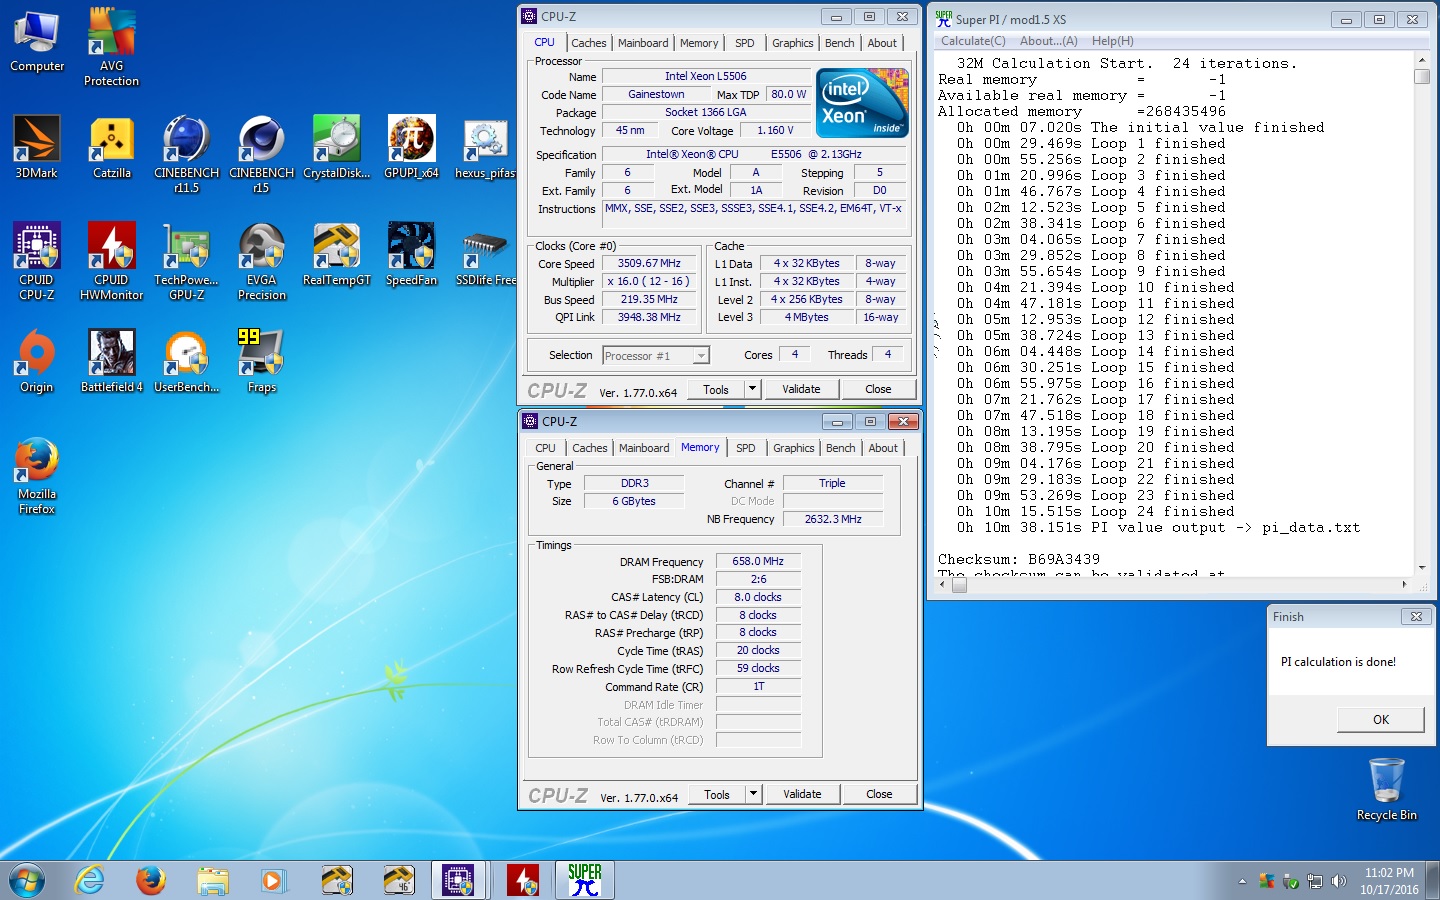Viewport: 1440px width, 900px height.
Task: Click Close button in bottom CPU-Z window
Action: (x=879, y=794)
